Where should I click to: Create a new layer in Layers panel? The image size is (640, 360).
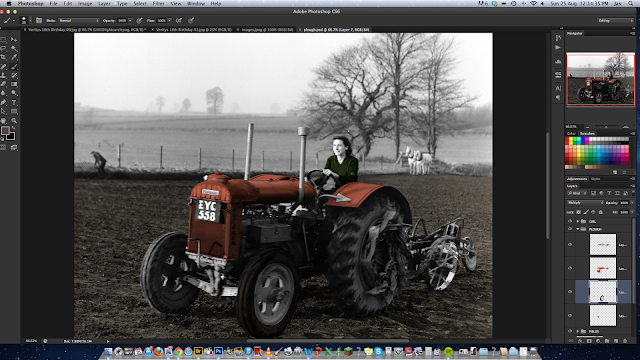point(616,341)
